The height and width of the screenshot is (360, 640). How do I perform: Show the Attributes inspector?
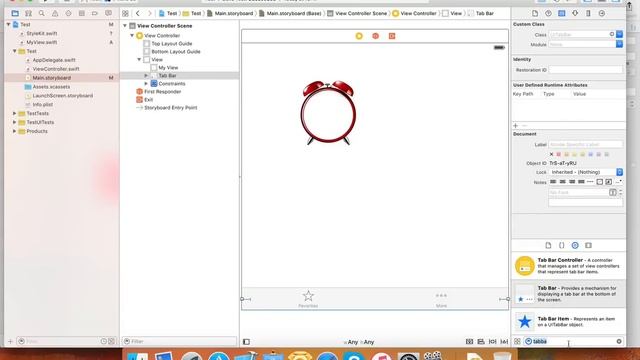coord(575,13)
